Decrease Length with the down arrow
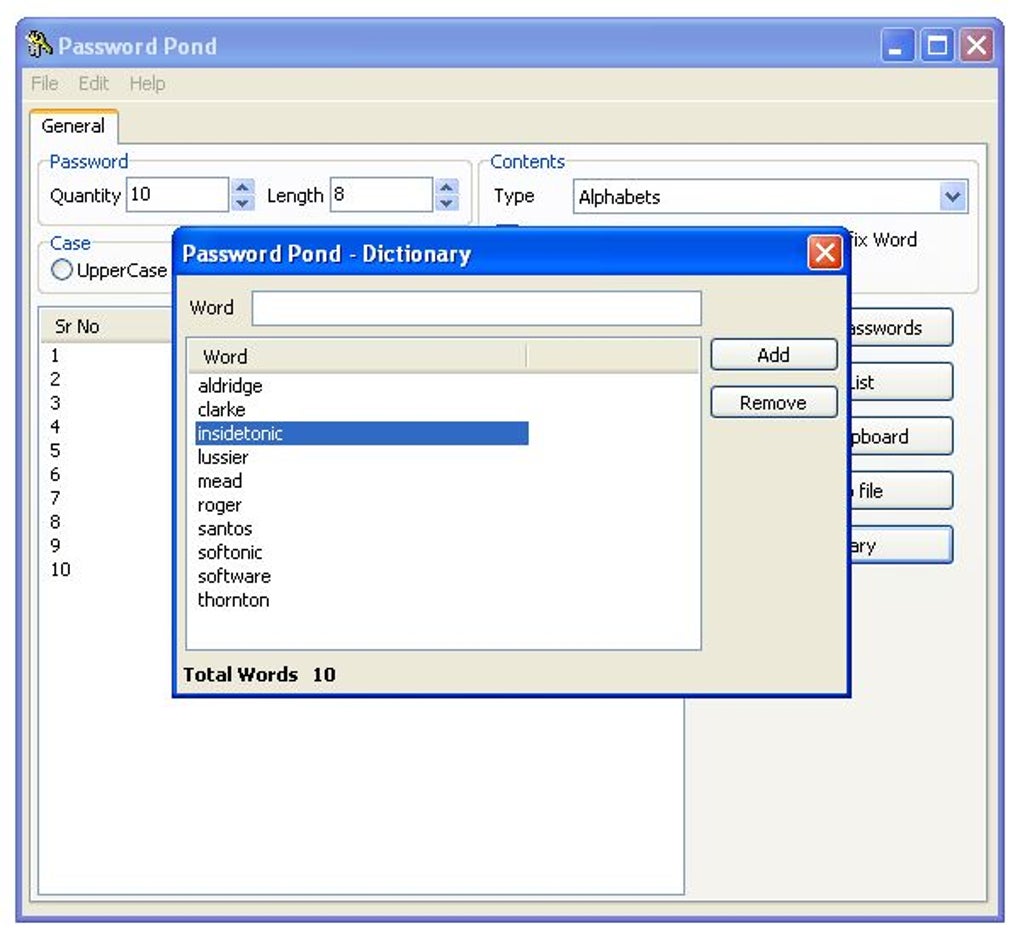 [446, 203]
